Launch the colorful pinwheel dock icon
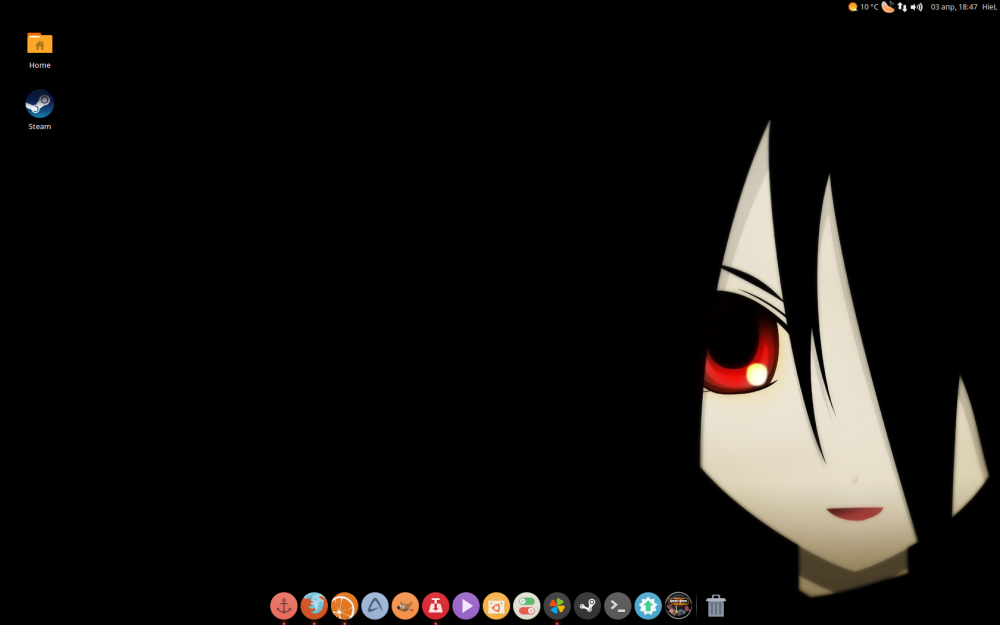 [557, 606]
